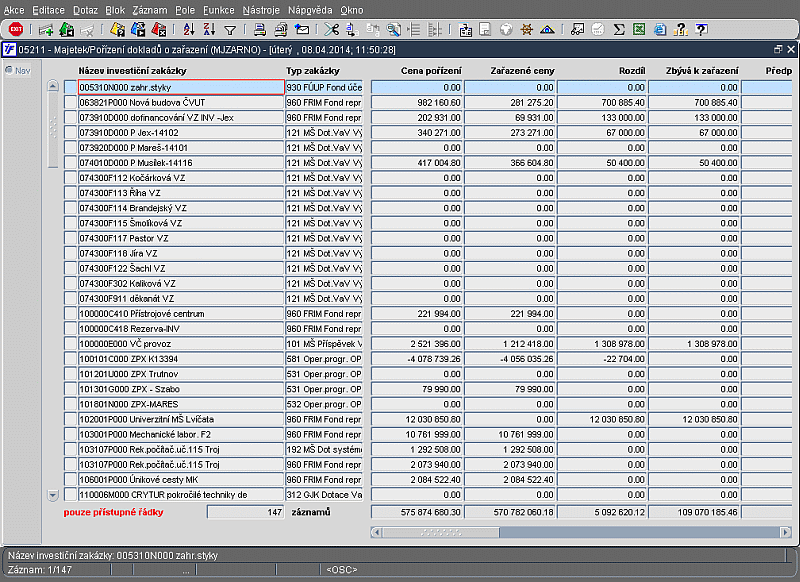
Task: Click the blue execute query icon
Action: 138,30
